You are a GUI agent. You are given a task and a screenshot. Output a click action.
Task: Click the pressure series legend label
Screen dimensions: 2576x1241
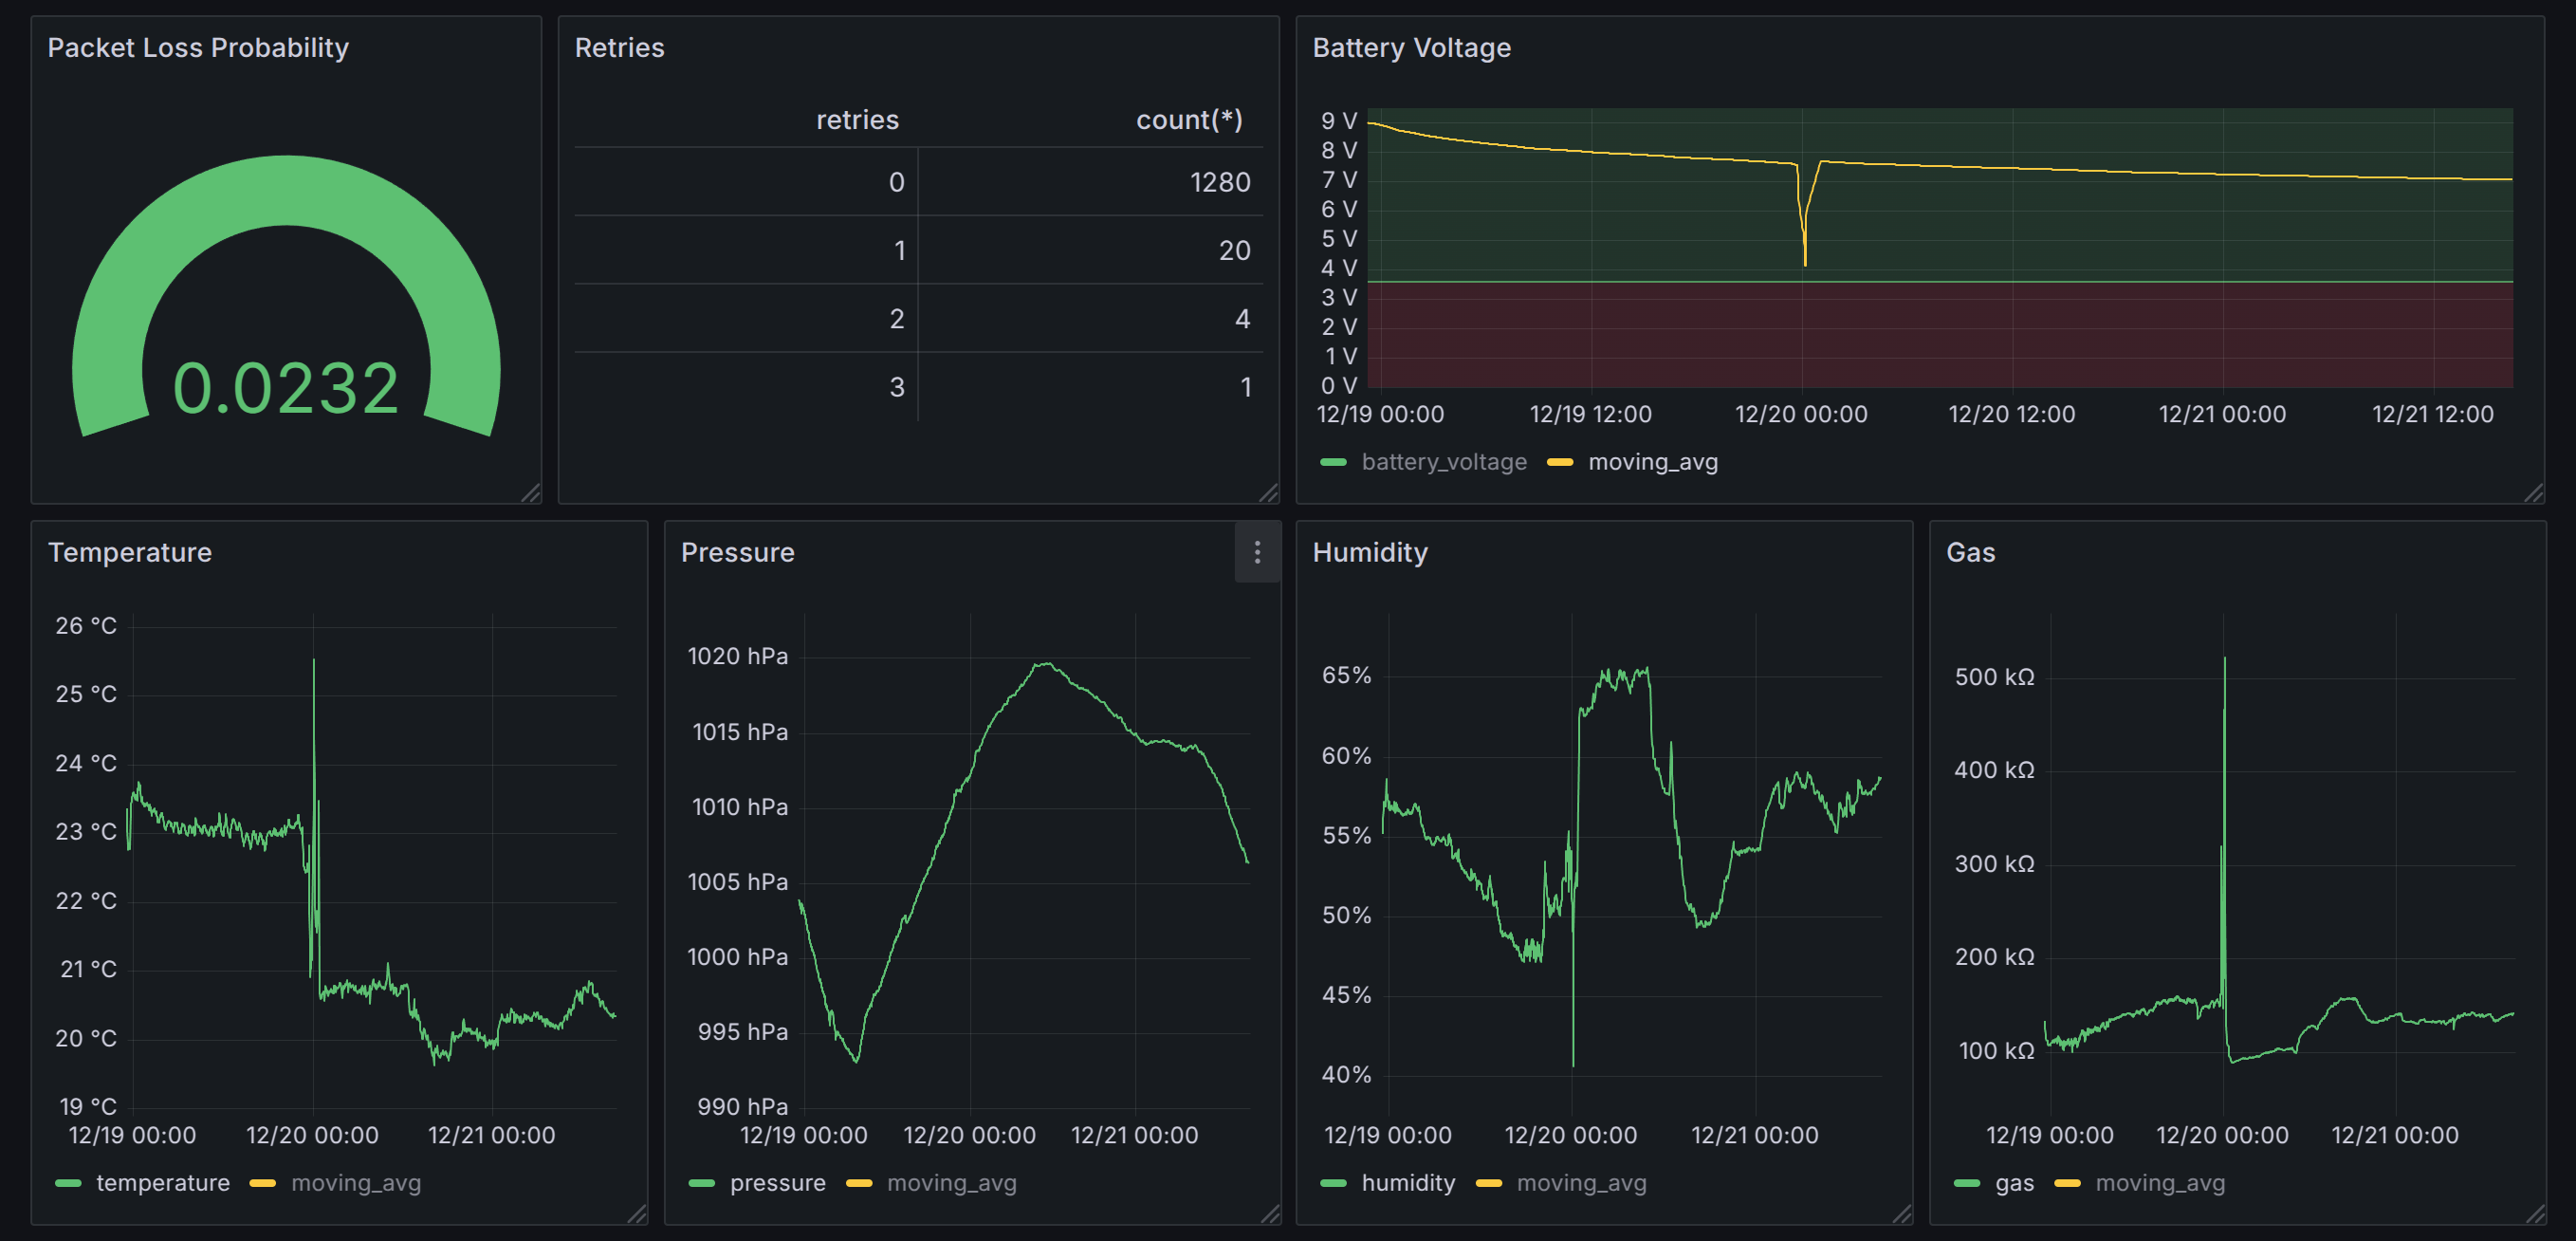pyautogui.click(x=777, y=1183)
